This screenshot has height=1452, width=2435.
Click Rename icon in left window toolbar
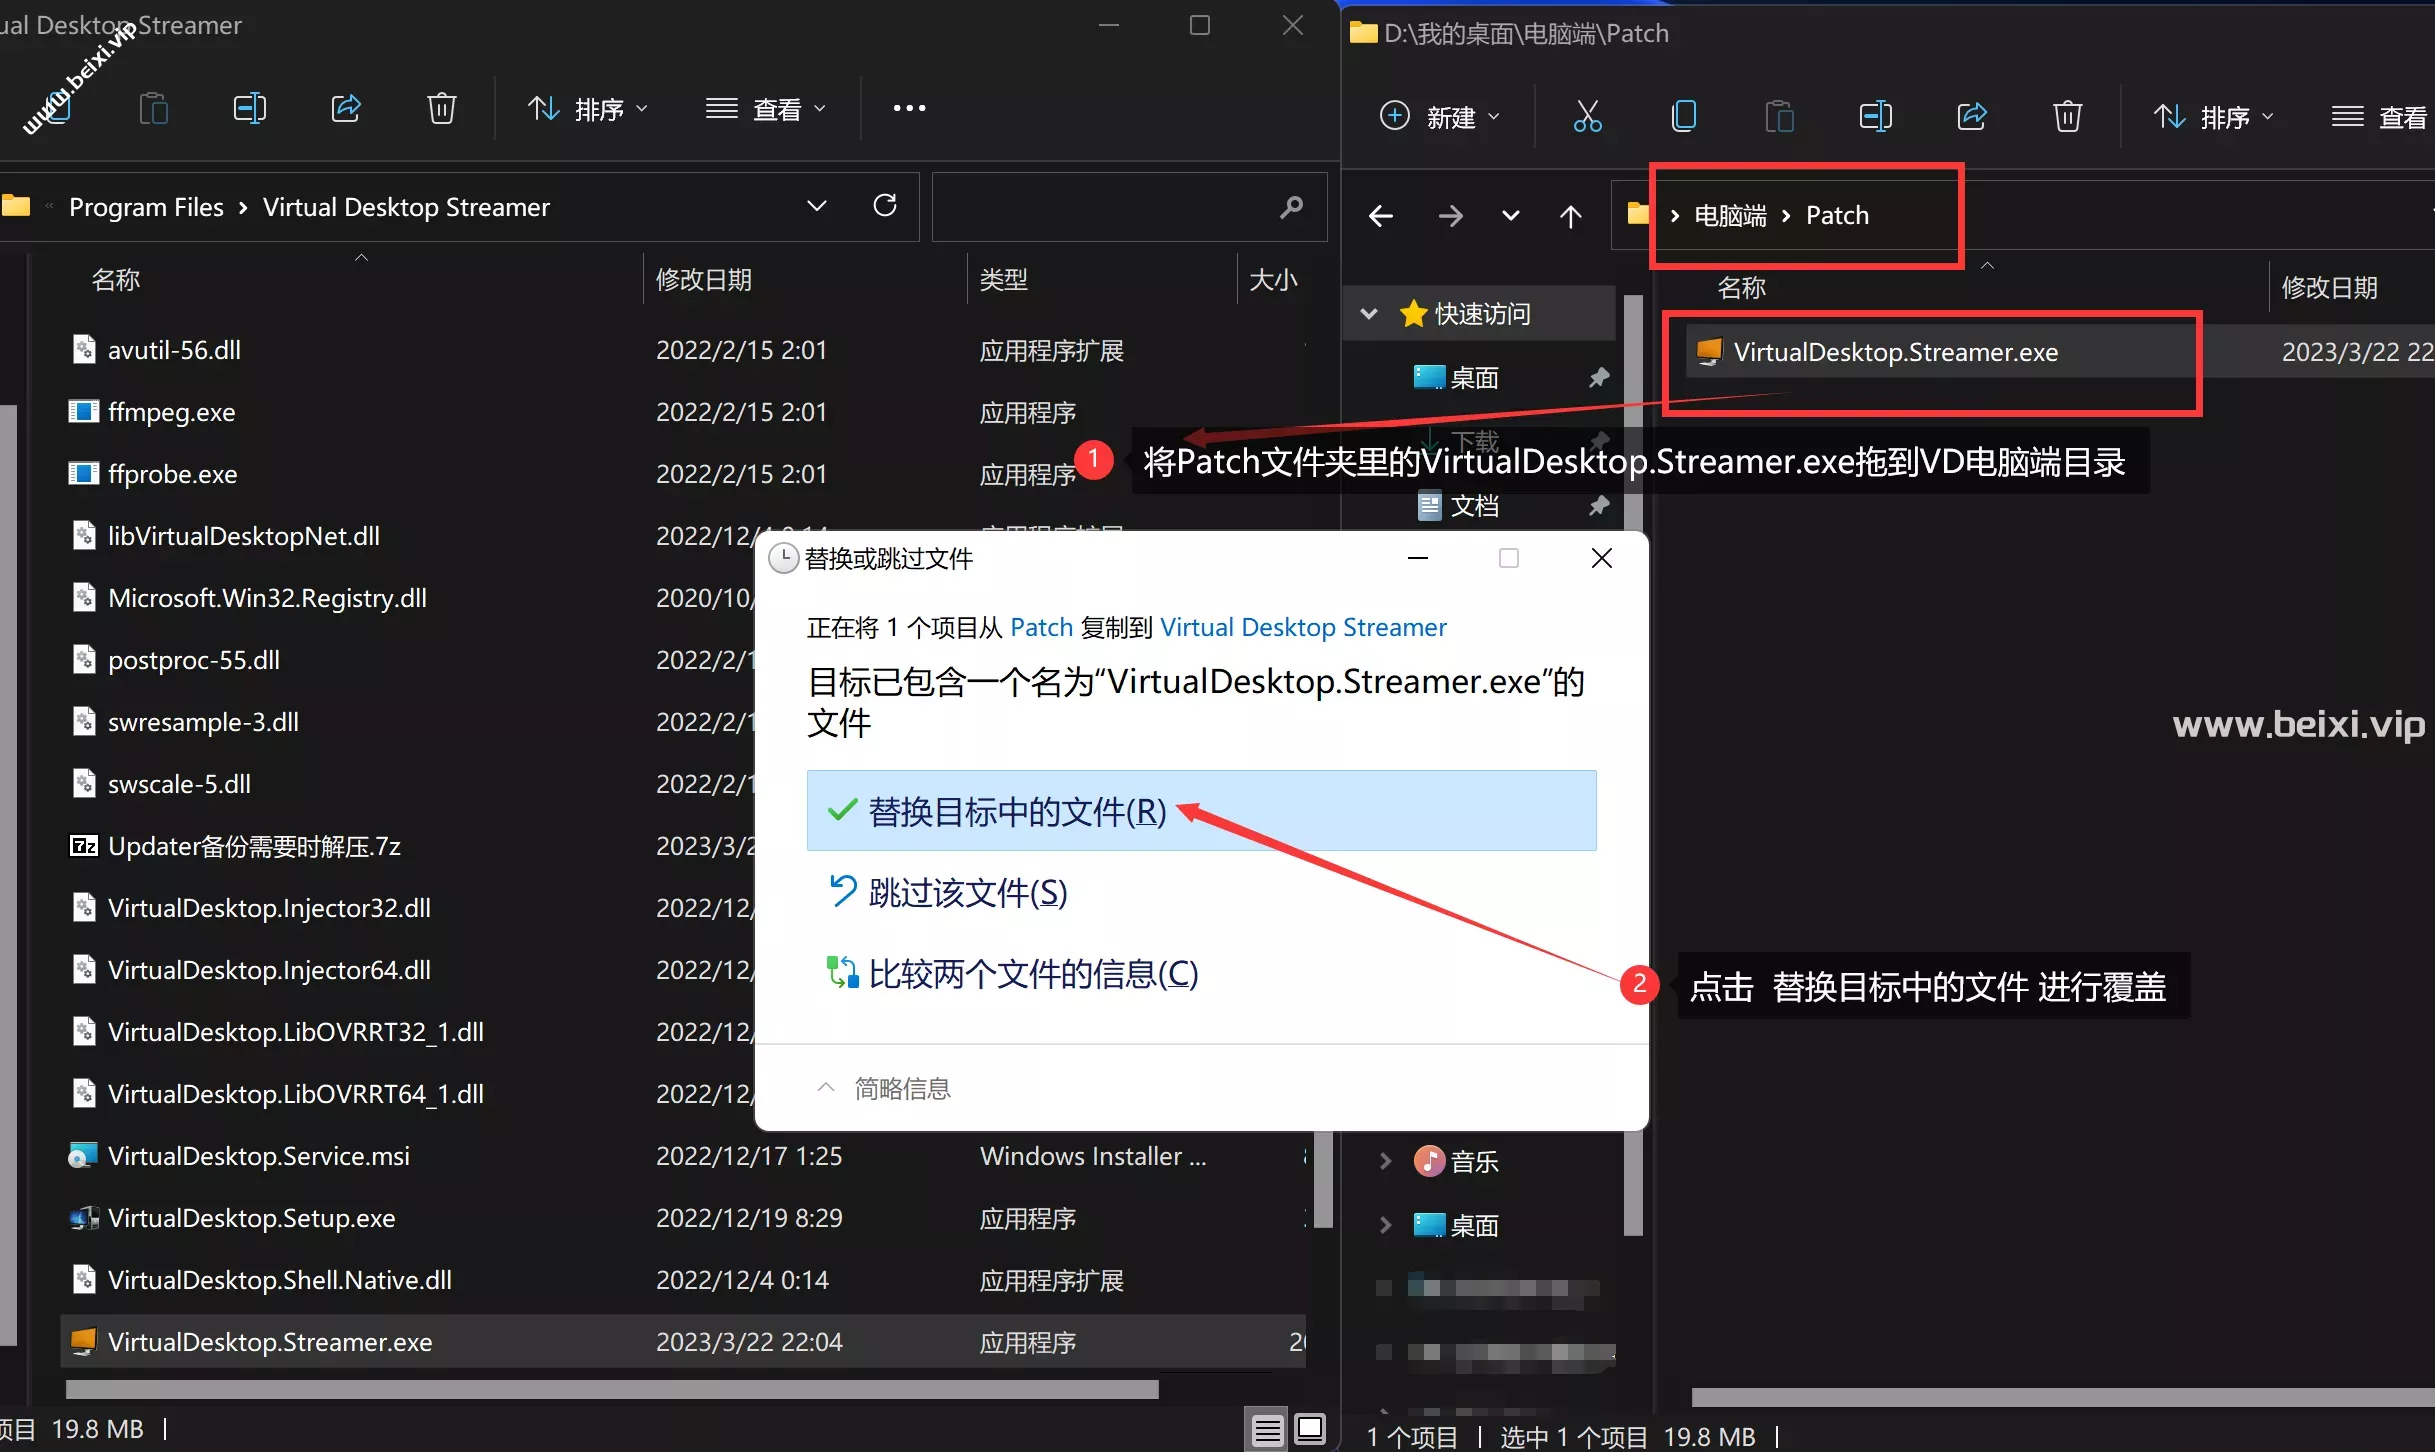[249, 108]
